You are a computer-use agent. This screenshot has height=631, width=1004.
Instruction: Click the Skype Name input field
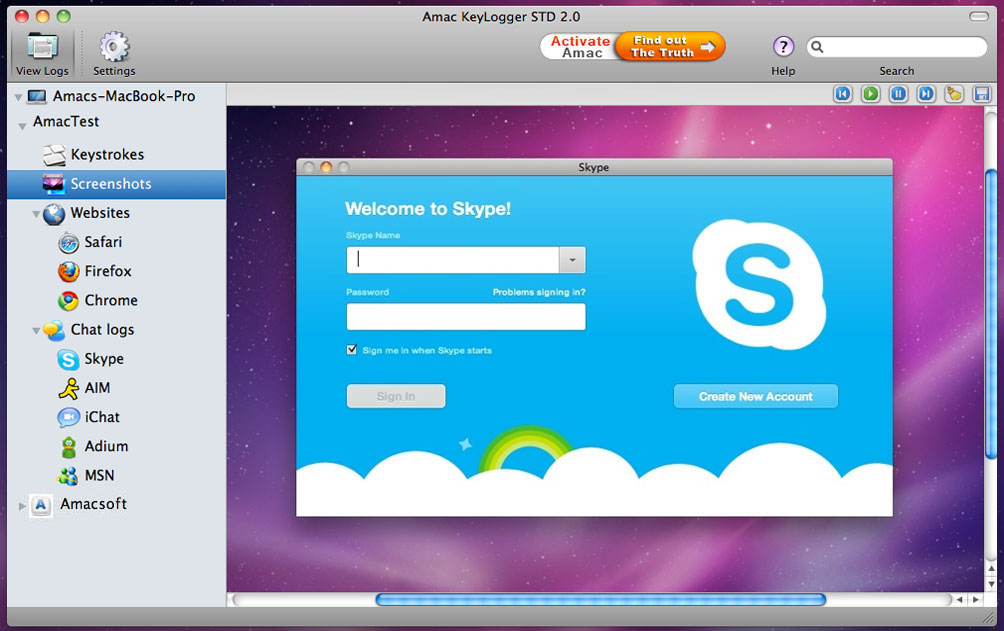[453, 260]
